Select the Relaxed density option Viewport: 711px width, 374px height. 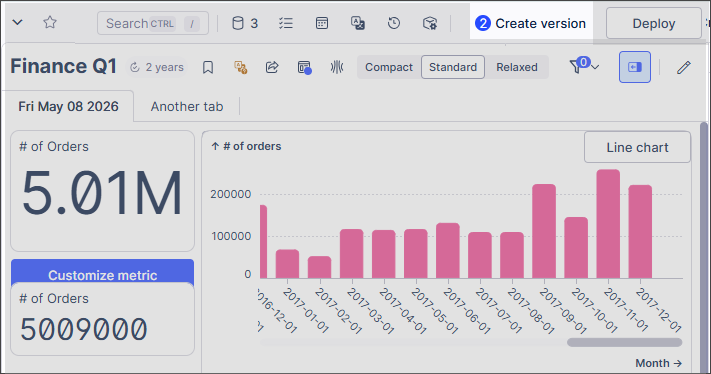pos(517,68)
